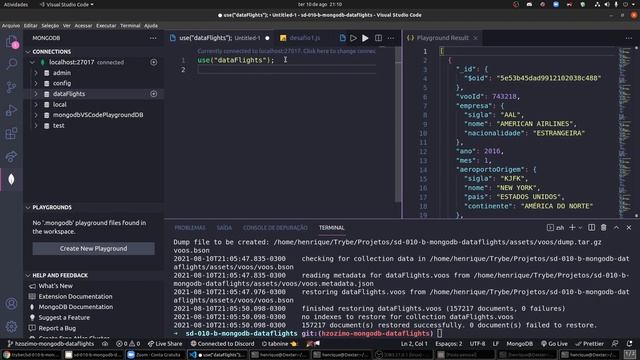Open Run and Debug view
Screen dimensions: 640x360
11,110
